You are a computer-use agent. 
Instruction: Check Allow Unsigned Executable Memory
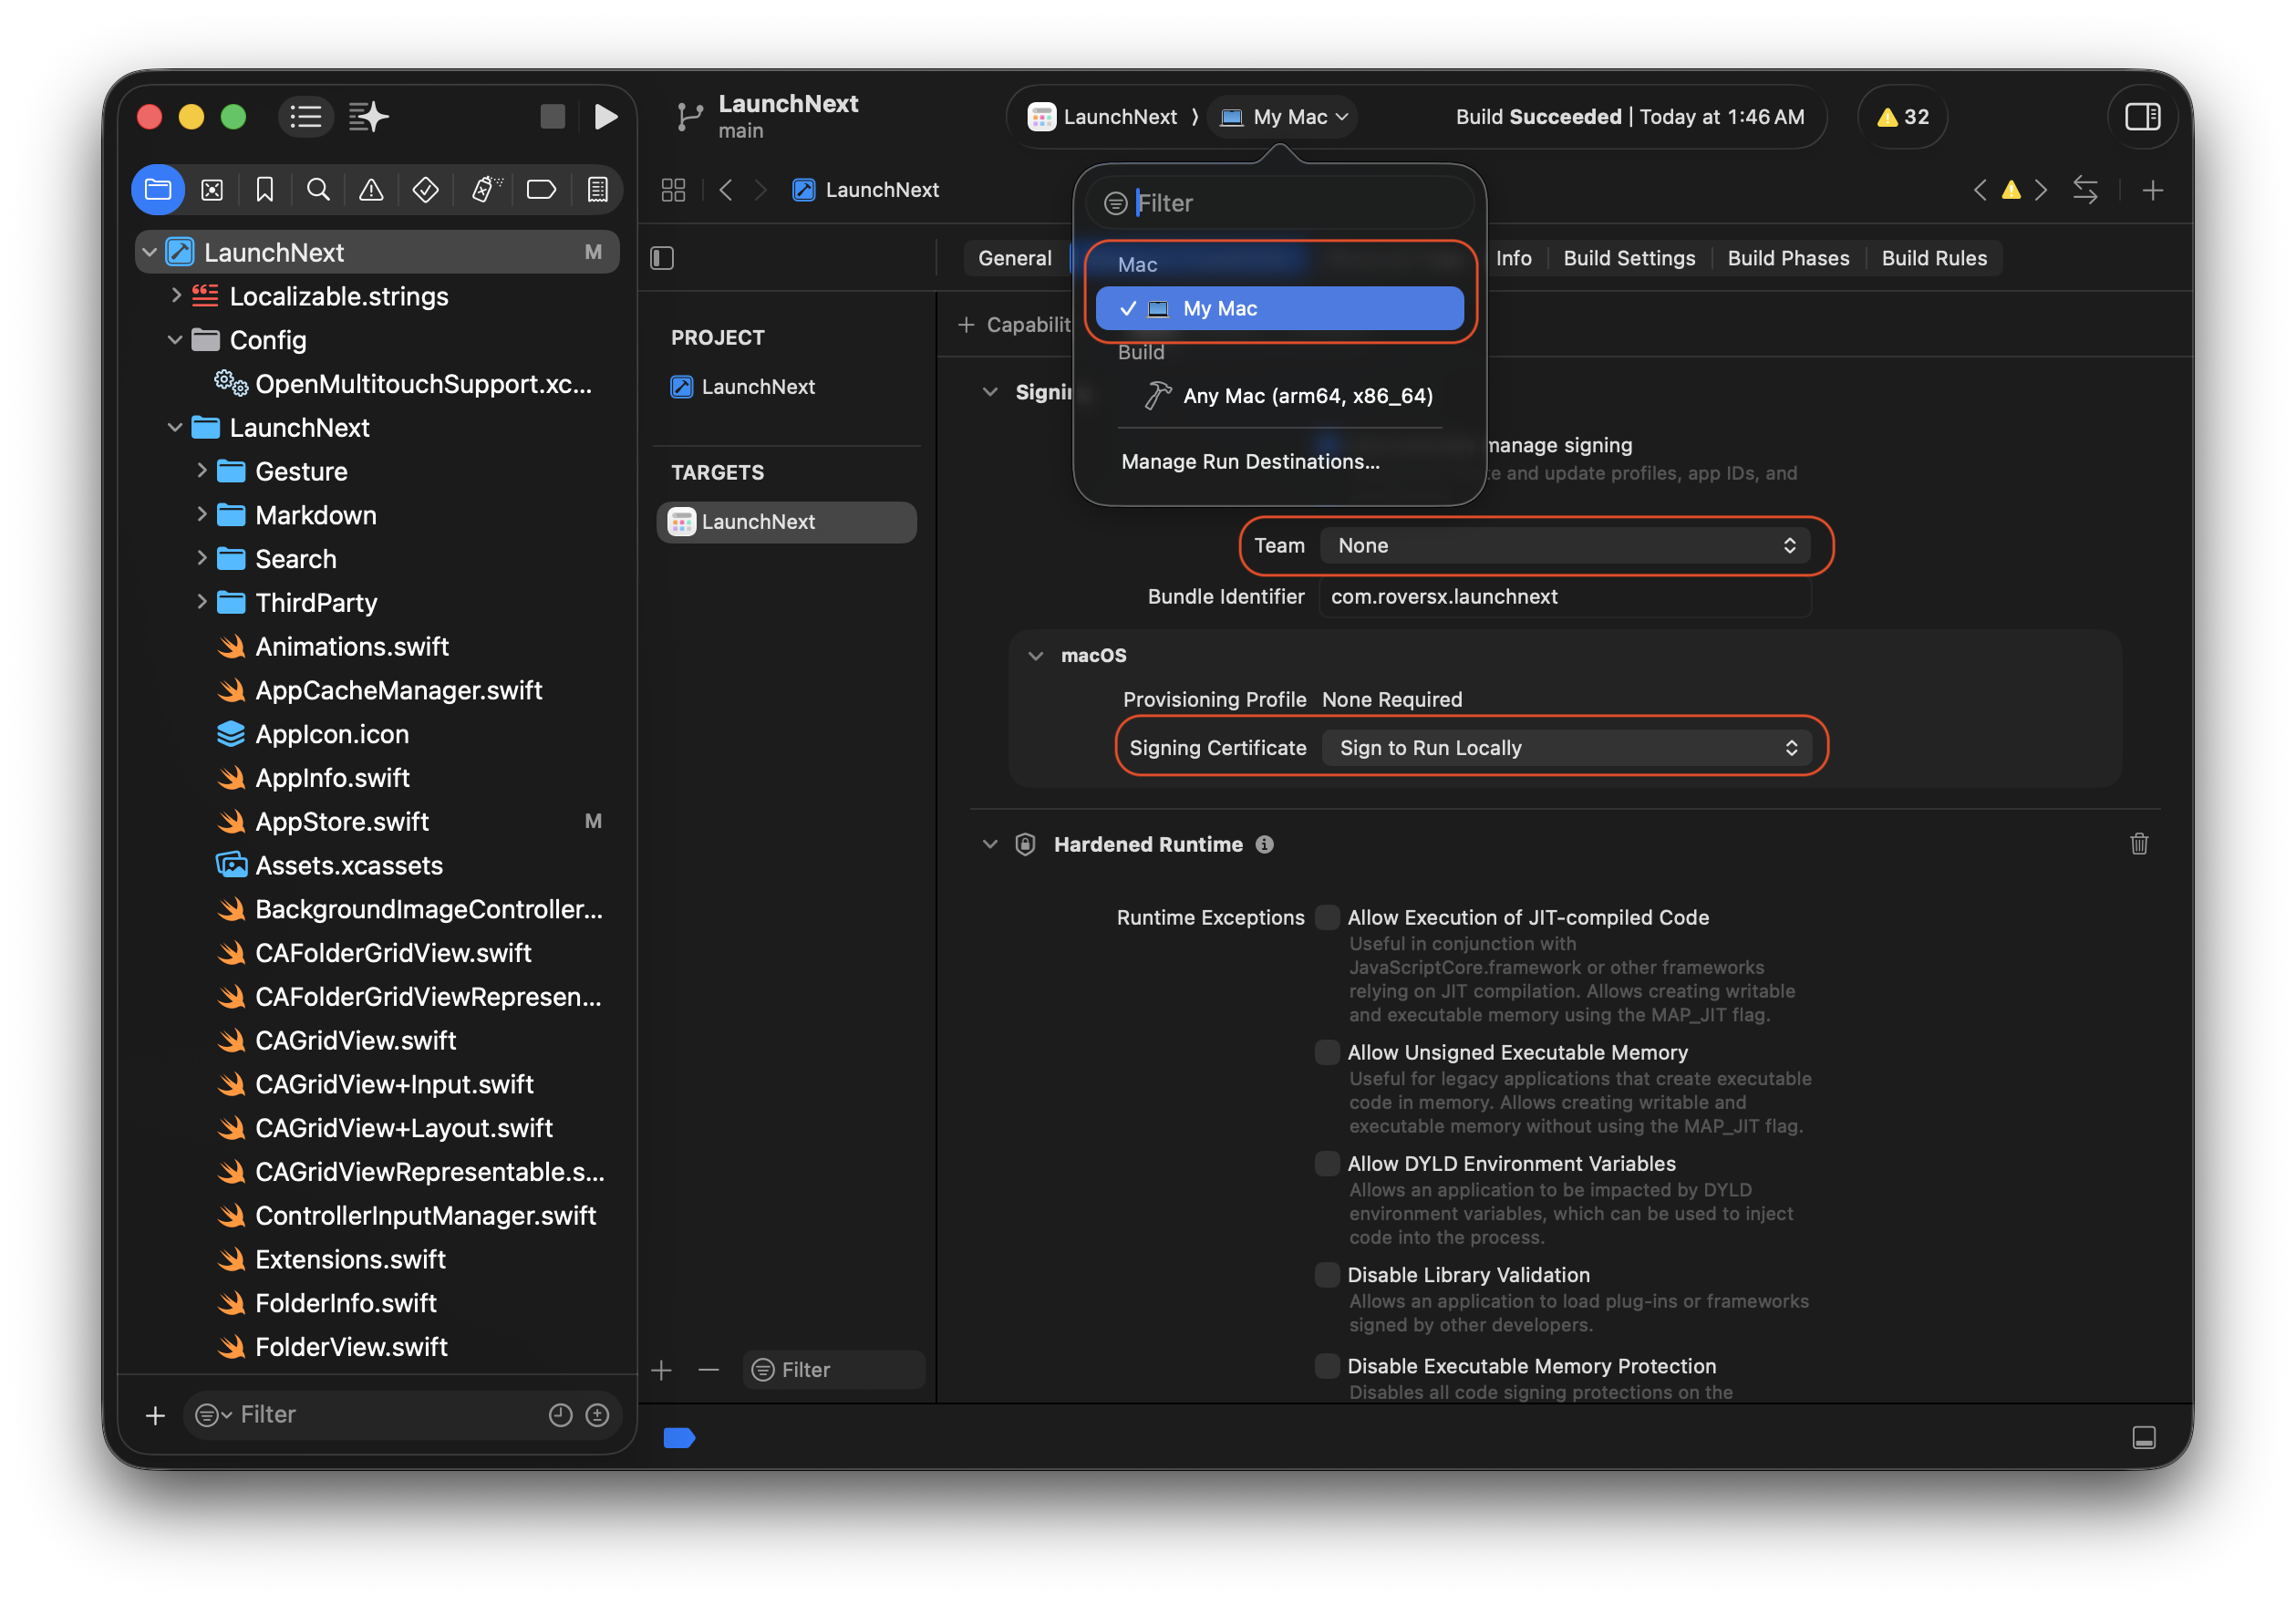pos(1327,1052)
